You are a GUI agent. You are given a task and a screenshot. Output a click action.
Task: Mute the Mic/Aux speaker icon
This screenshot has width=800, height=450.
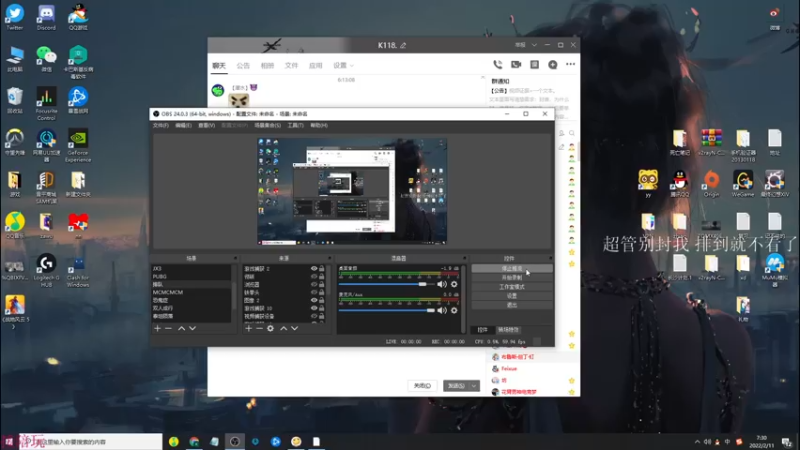pyautogui.click(x=442, y=310)
